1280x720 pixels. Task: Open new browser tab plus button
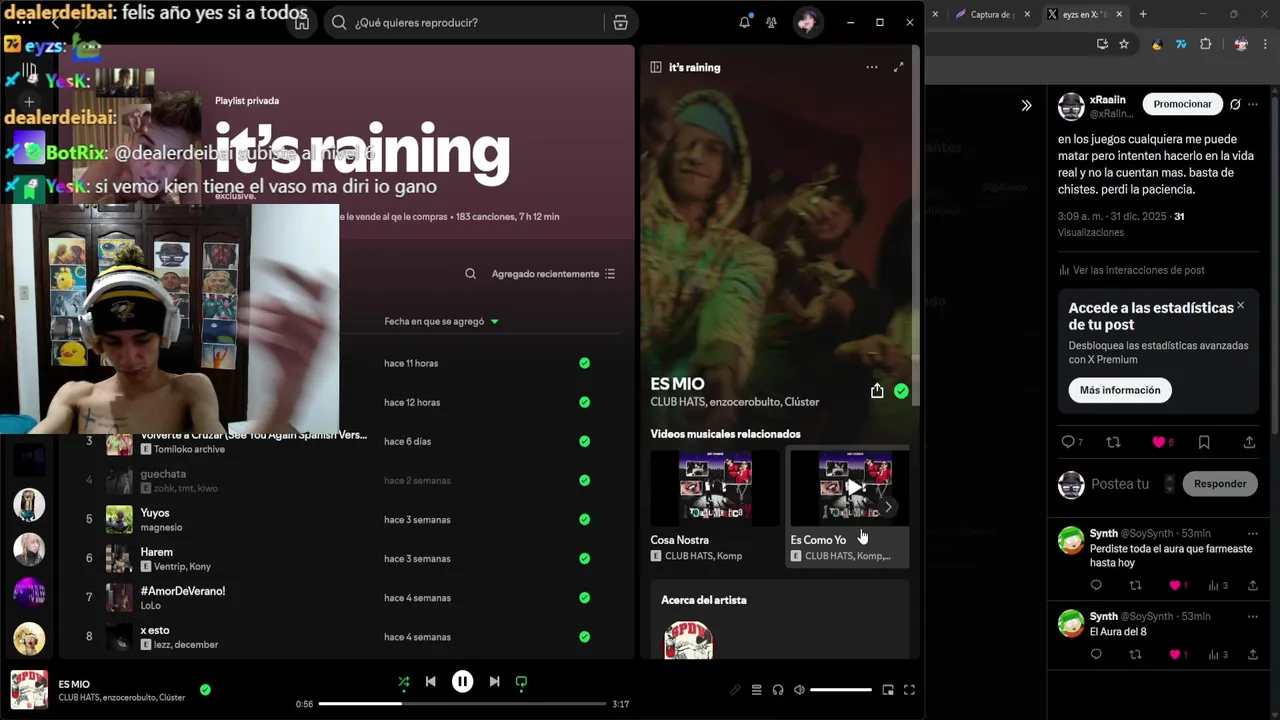click(x=1143, y=14)
